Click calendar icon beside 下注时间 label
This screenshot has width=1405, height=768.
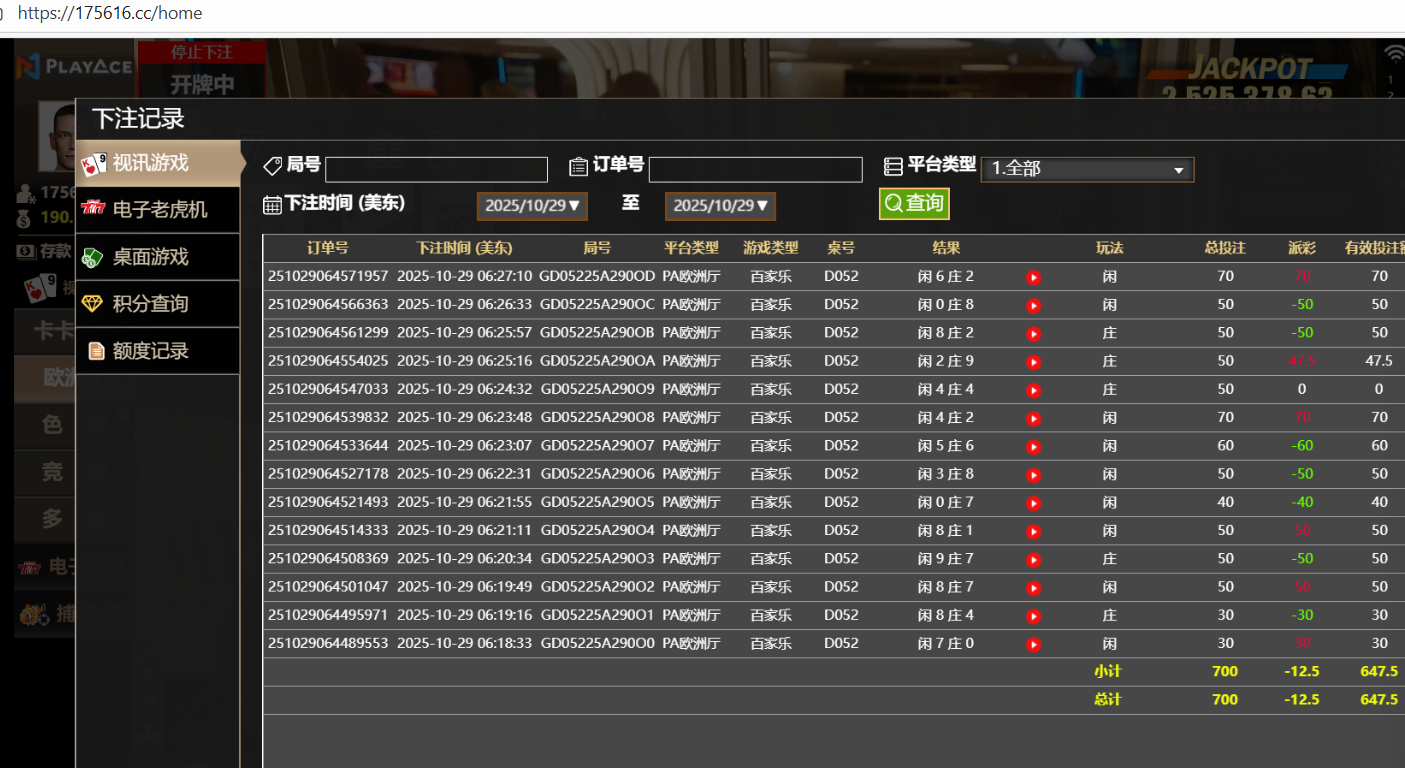pos(272,205)
